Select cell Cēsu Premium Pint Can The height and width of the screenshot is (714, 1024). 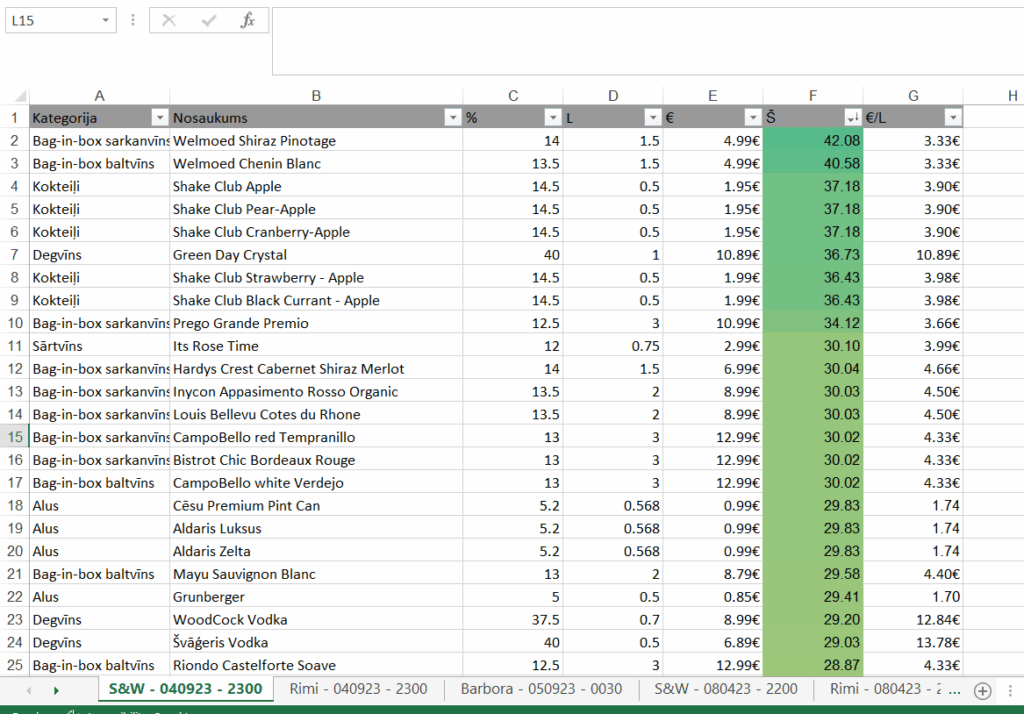(x=316, y=506)
